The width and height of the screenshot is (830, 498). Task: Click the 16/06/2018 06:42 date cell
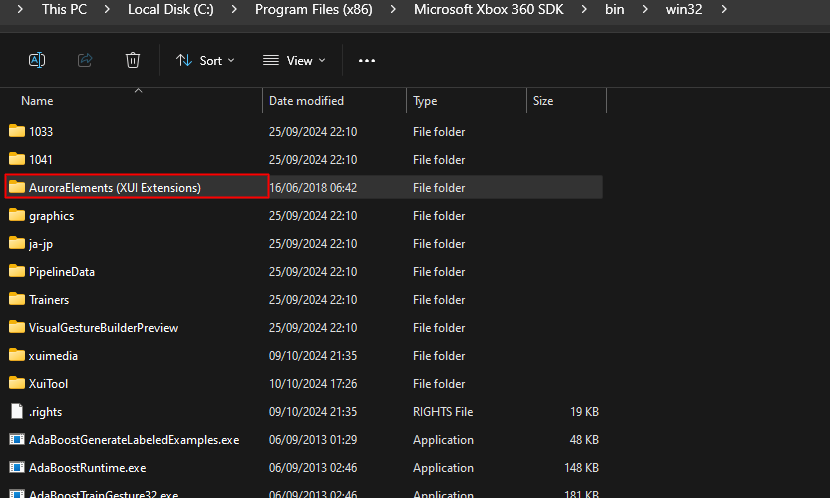[313, 188]
